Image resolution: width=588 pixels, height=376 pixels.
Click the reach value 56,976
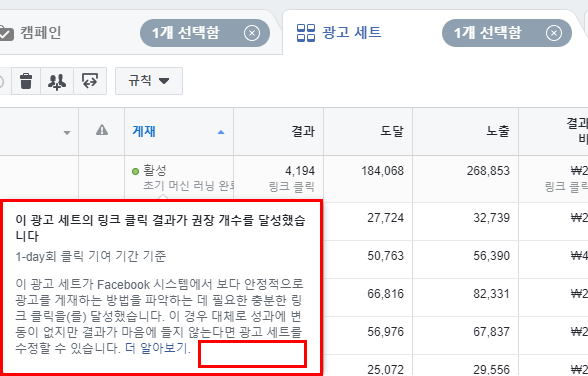[x=386, y=332]
